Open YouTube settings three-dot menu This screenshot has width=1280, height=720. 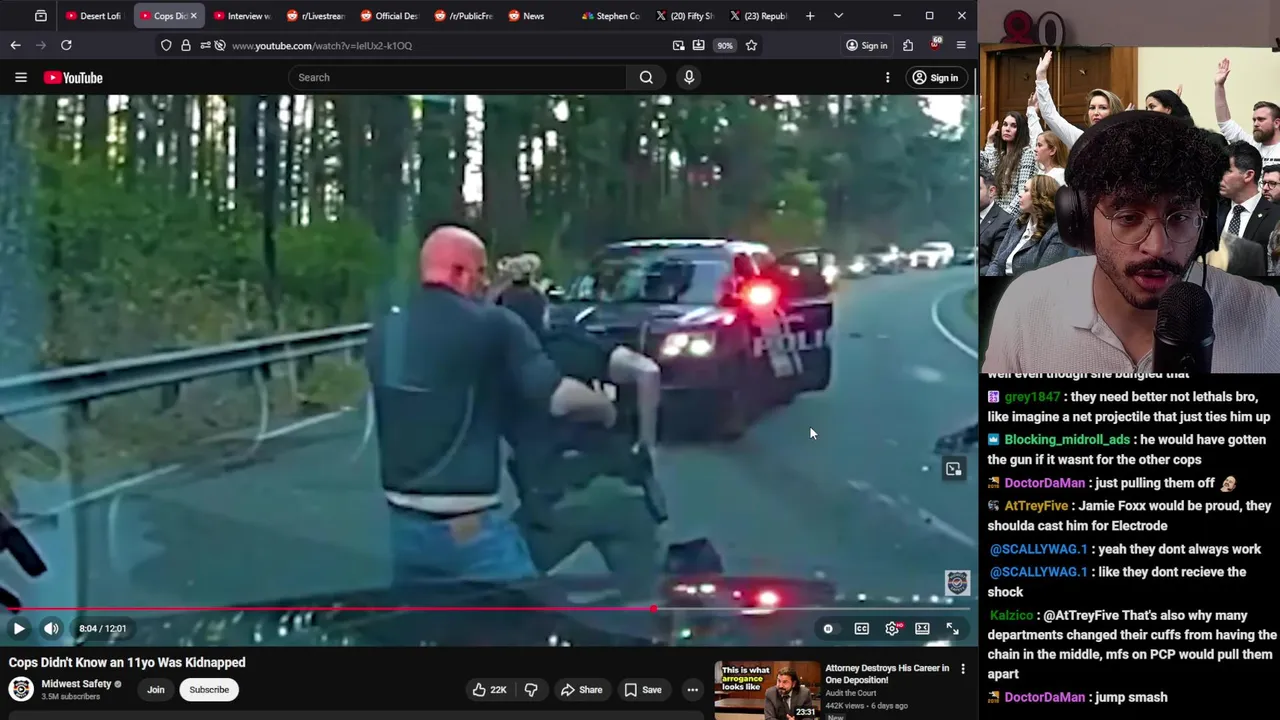coord(887,77)
